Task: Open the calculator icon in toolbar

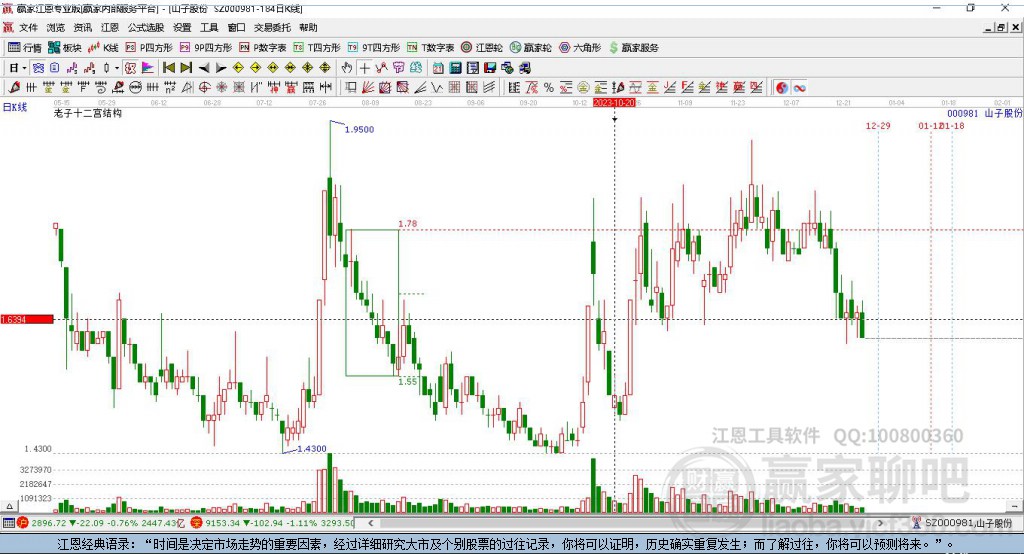Action: click(455, 68)
